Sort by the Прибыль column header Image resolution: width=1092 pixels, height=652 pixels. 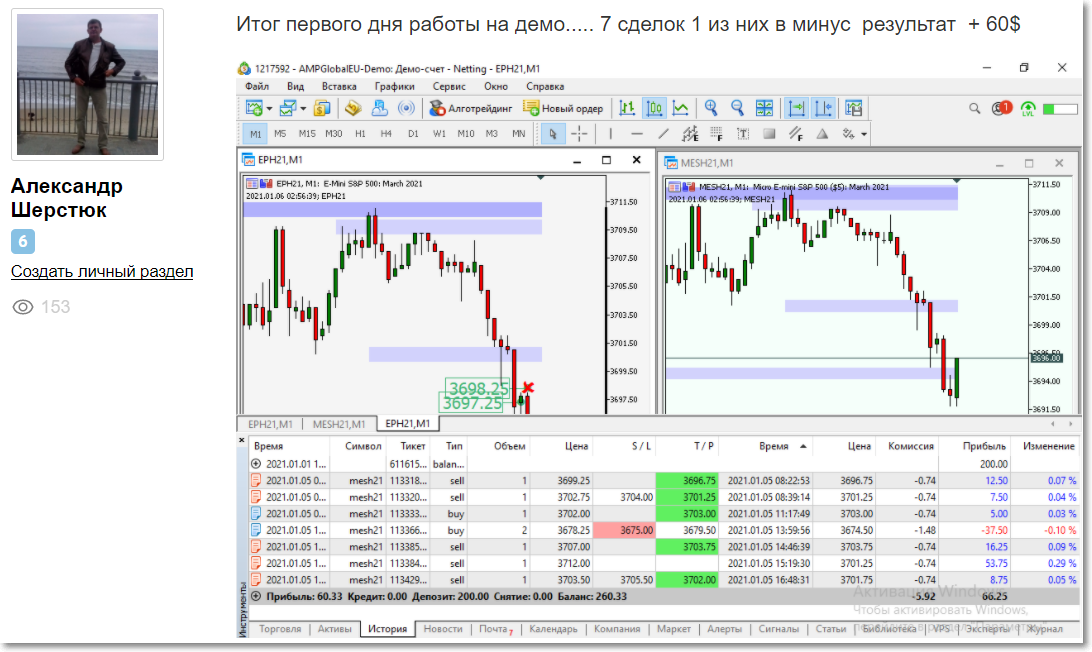tap(984, 446)
